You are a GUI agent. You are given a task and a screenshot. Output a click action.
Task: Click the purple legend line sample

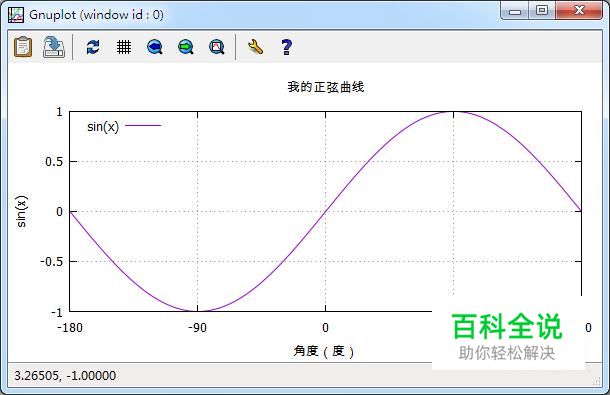[x=143, y=125]
